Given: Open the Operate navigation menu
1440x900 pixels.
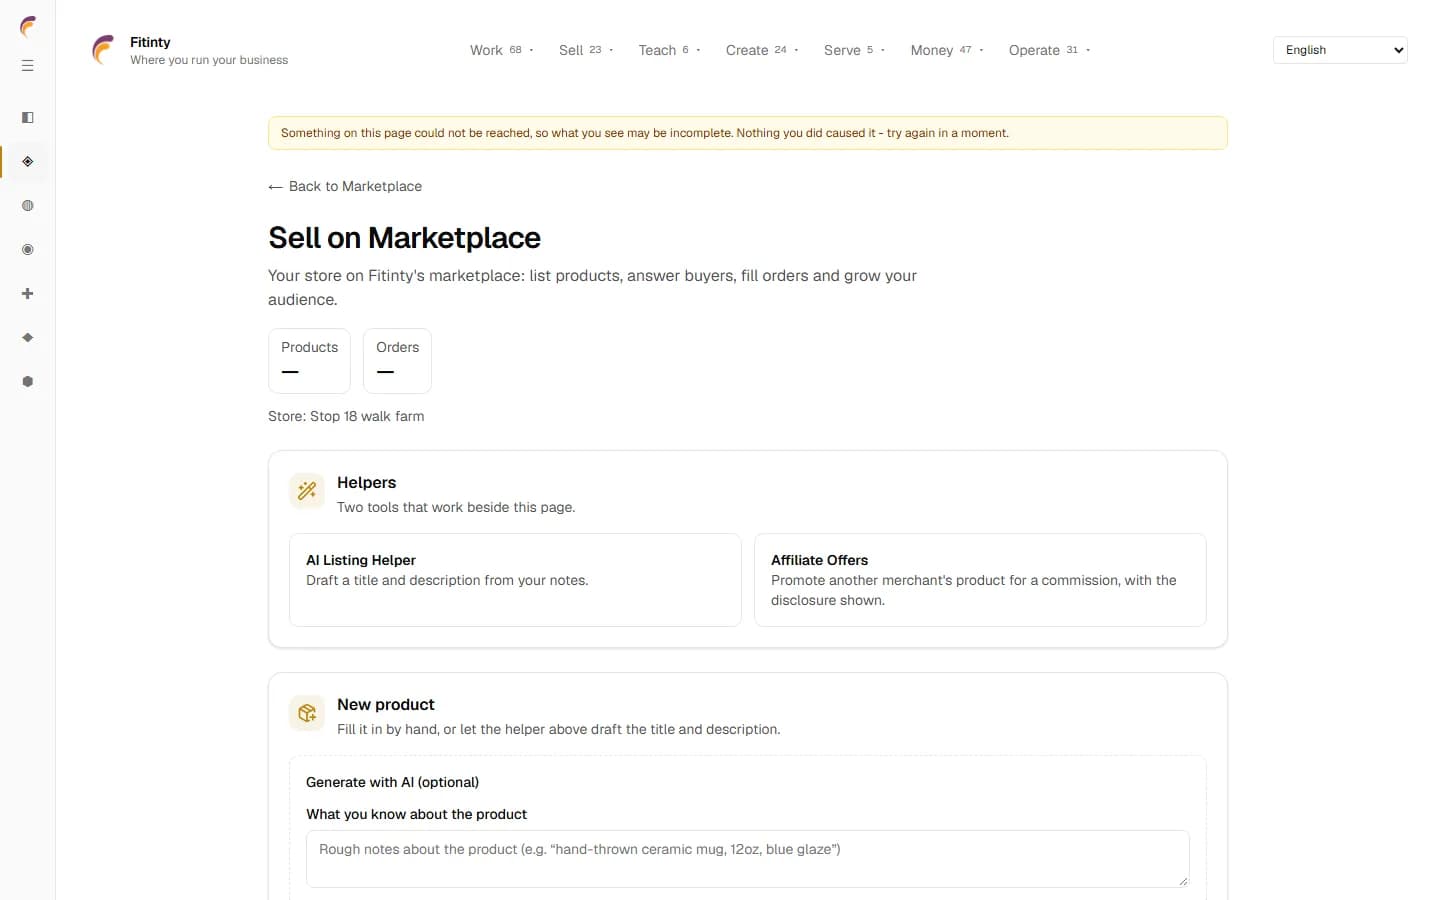Looking at the screenshot, I should tap(1049, 50).
